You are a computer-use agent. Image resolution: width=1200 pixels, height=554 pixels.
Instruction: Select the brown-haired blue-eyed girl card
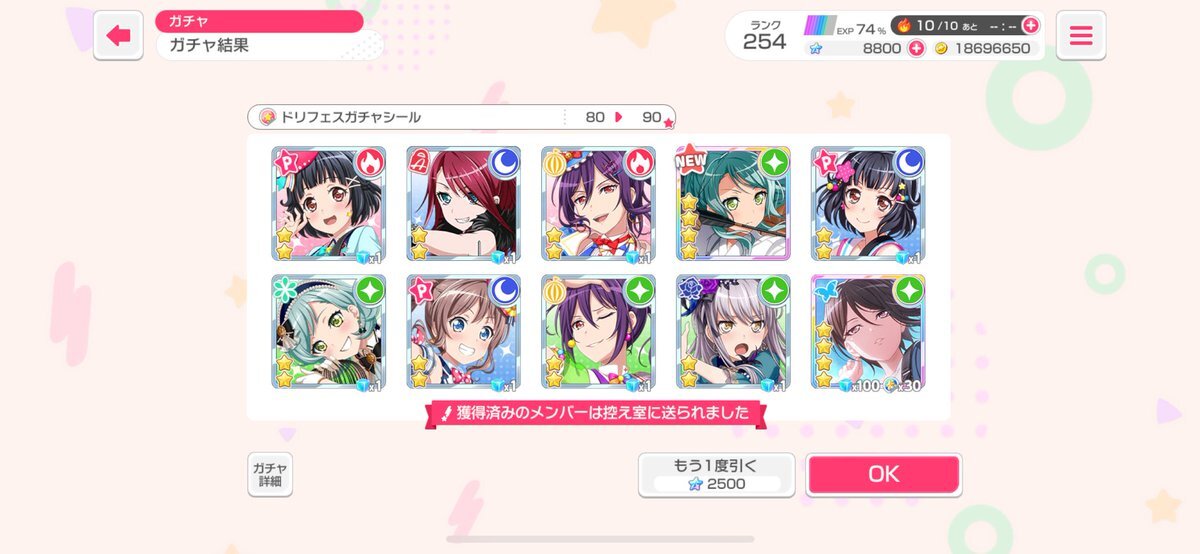(x=464, y=333)
